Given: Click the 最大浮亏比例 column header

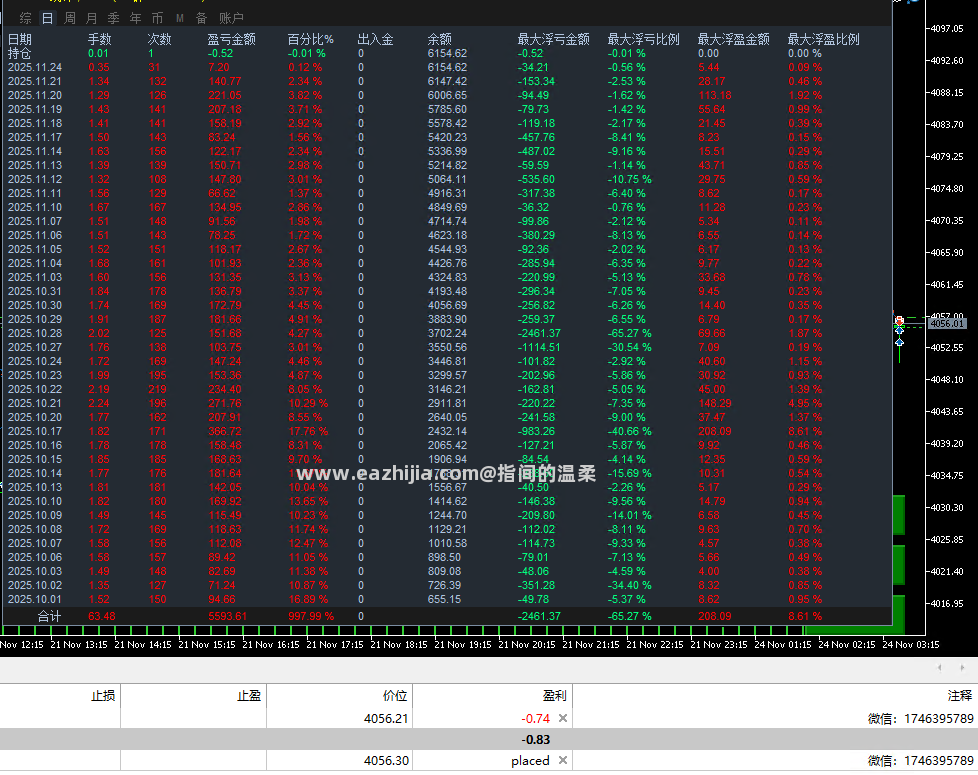Looking at the screenshot, I should click(x=644, y=39).
